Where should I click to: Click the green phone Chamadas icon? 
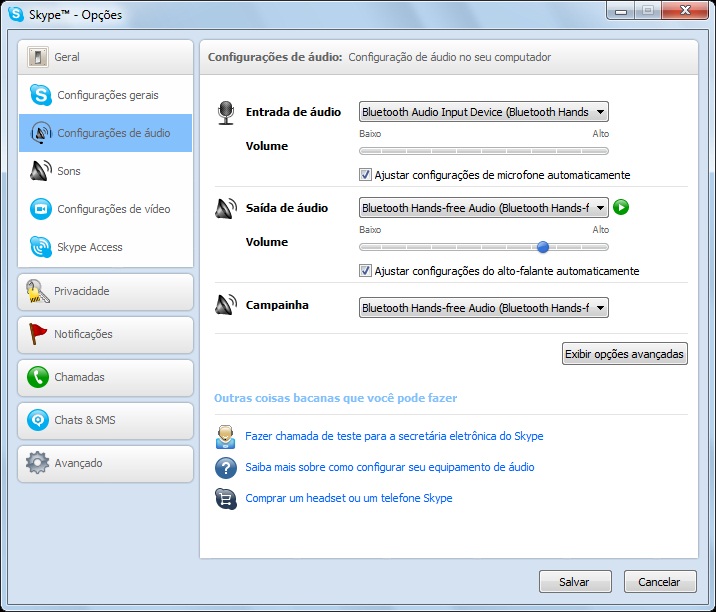pos(37,377)
